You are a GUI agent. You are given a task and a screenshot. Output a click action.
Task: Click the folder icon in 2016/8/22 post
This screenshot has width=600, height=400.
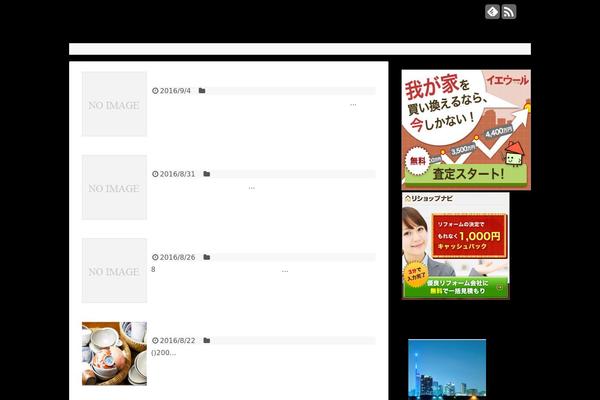point(207,341)
